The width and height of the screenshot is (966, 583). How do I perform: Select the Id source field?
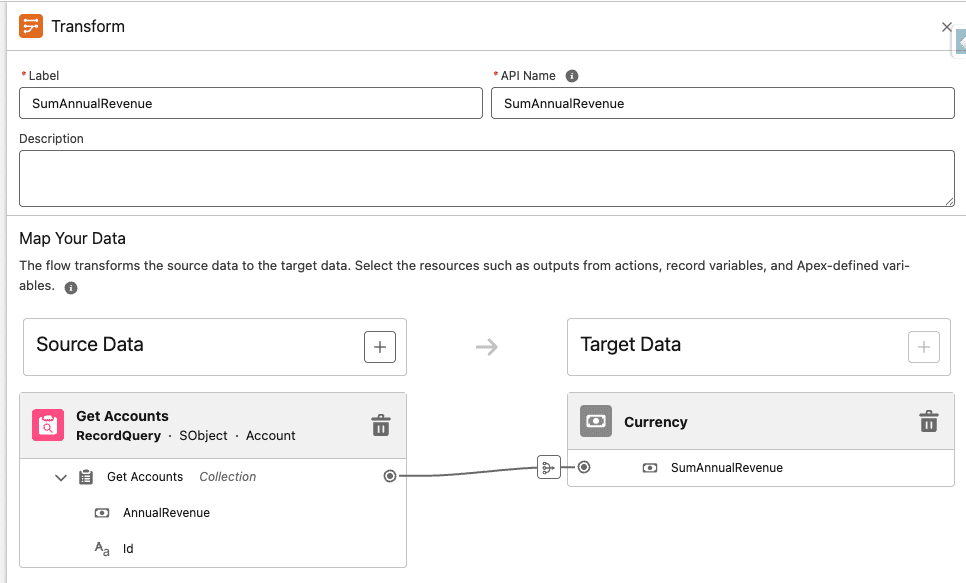[x=128, y=549]
